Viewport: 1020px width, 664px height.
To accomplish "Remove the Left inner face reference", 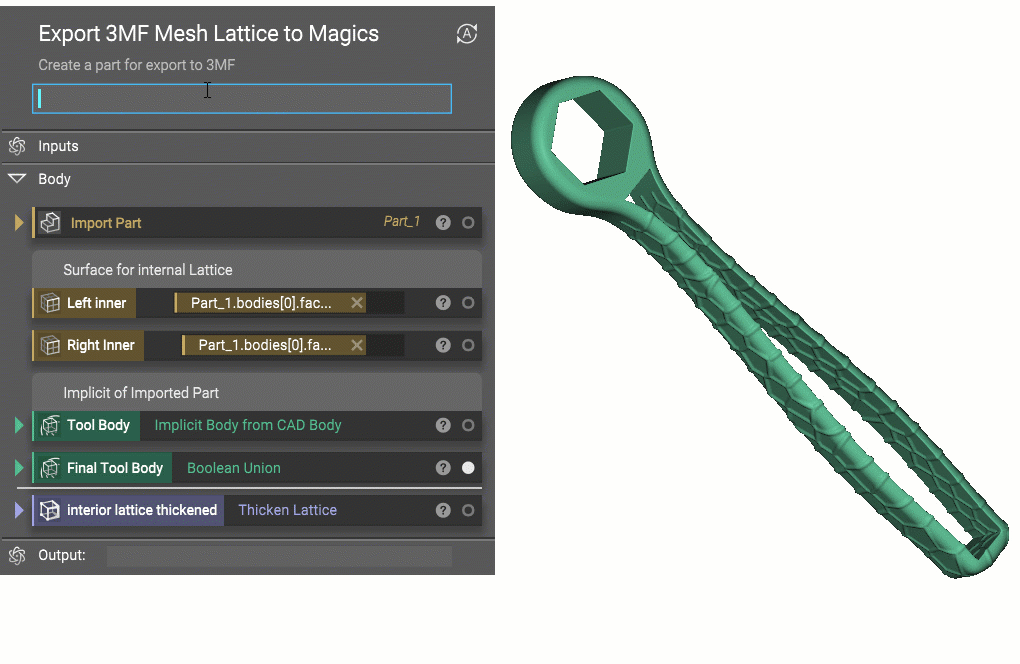I will pos(356,302).
